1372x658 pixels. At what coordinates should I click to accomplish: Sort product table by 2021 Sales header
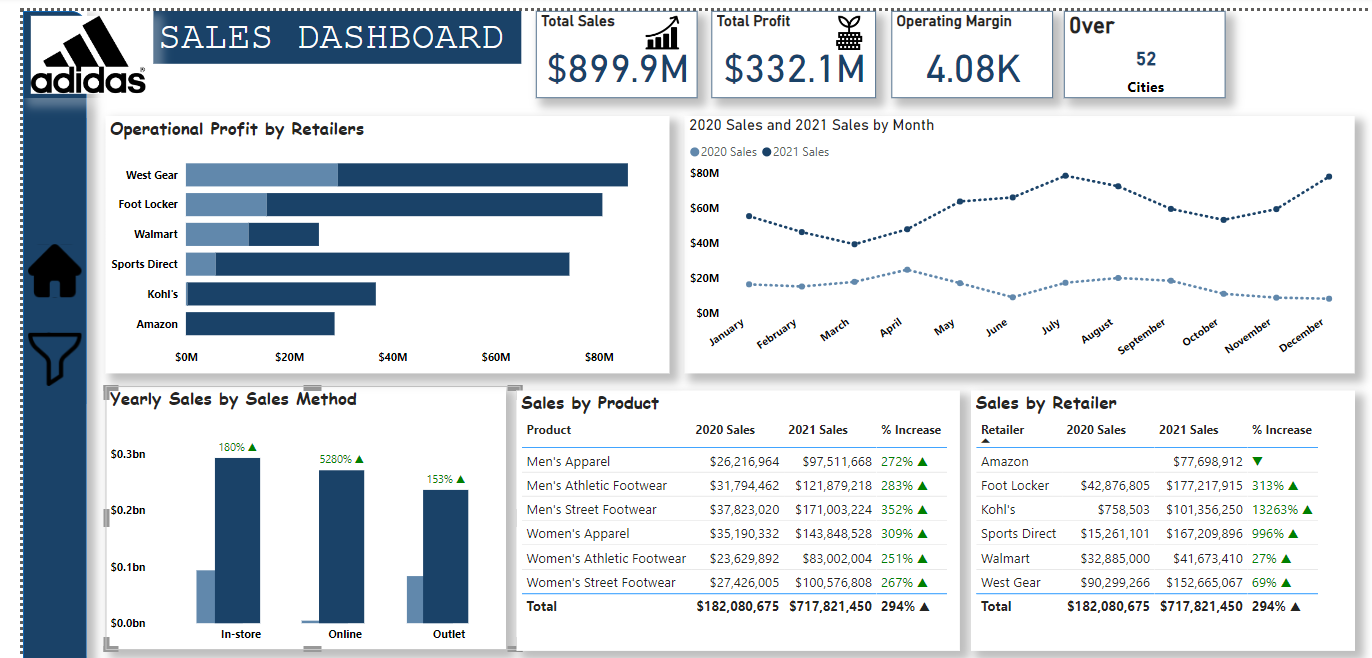pyautogui.click(x=817, y=430)
